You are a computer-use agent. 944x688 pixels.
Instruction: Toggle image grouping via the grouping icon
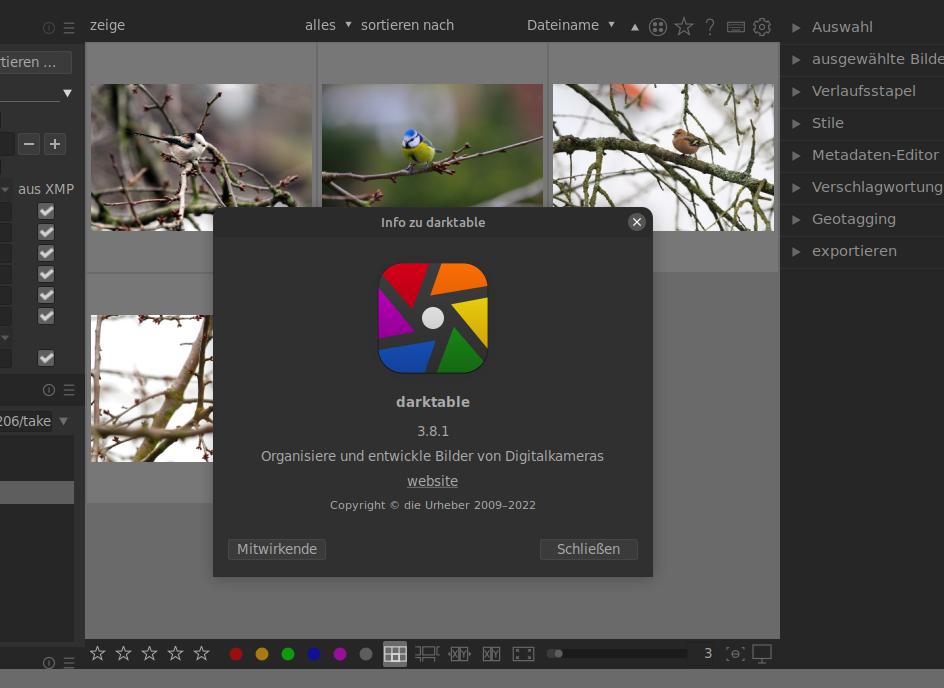pyautogui.click(x=658, y=27)
